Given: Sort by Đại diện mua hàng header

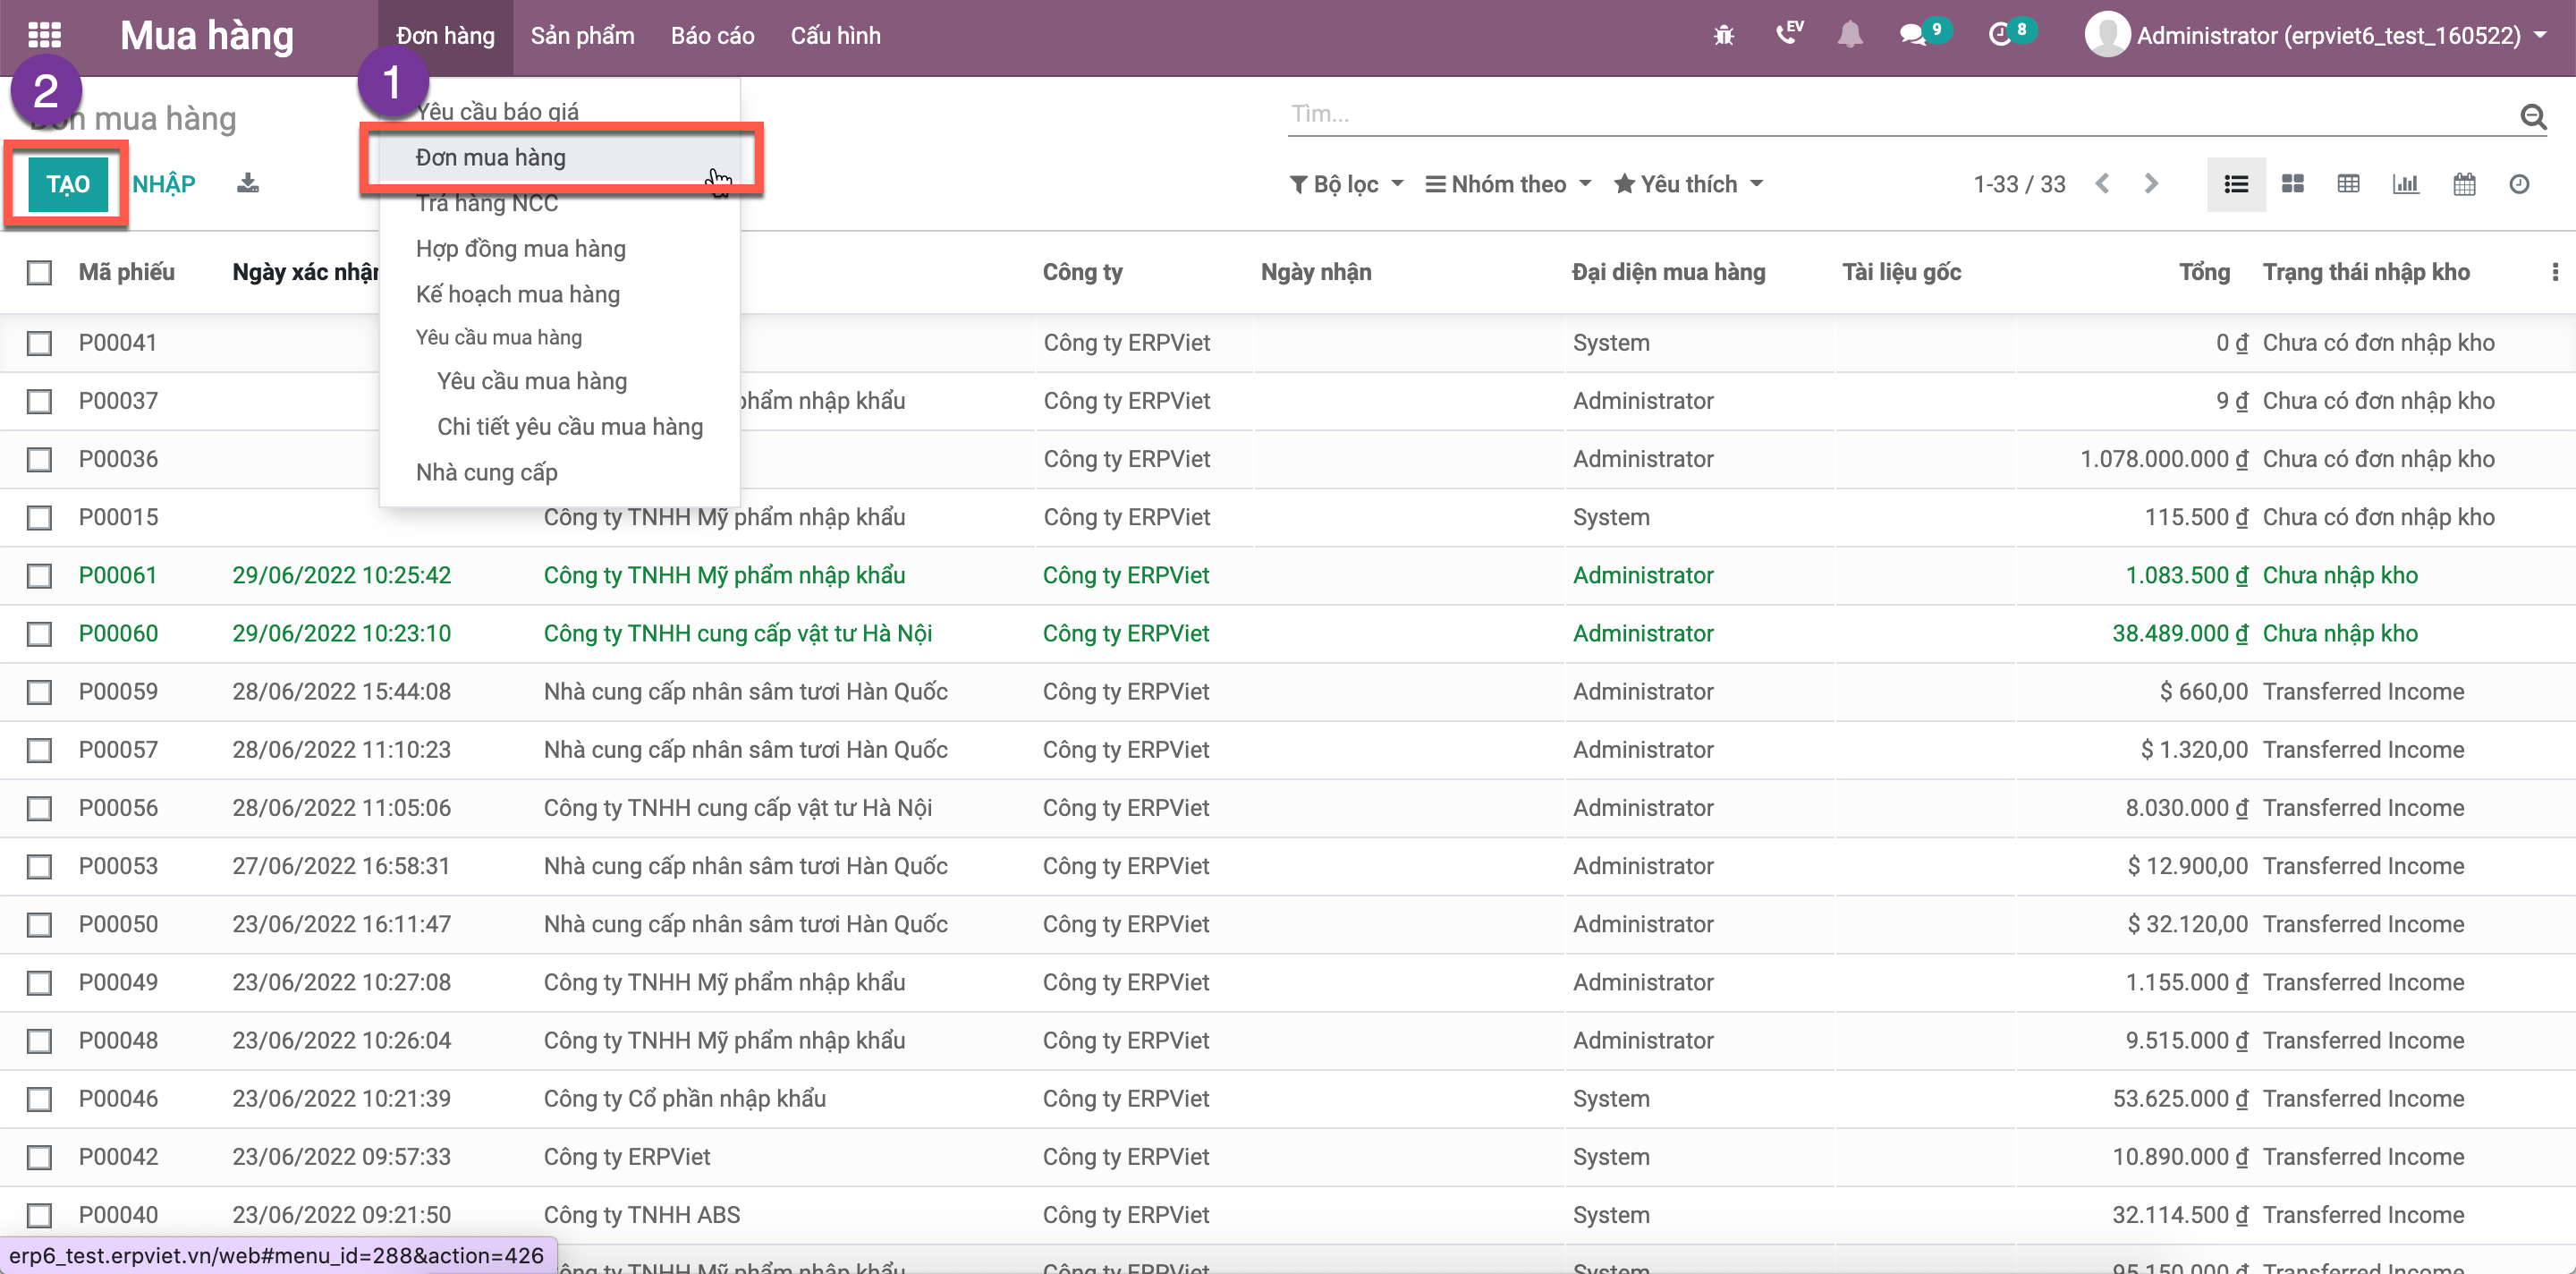Looking at the screenshot, I should pyautogui.click(x=1668, y=272).
